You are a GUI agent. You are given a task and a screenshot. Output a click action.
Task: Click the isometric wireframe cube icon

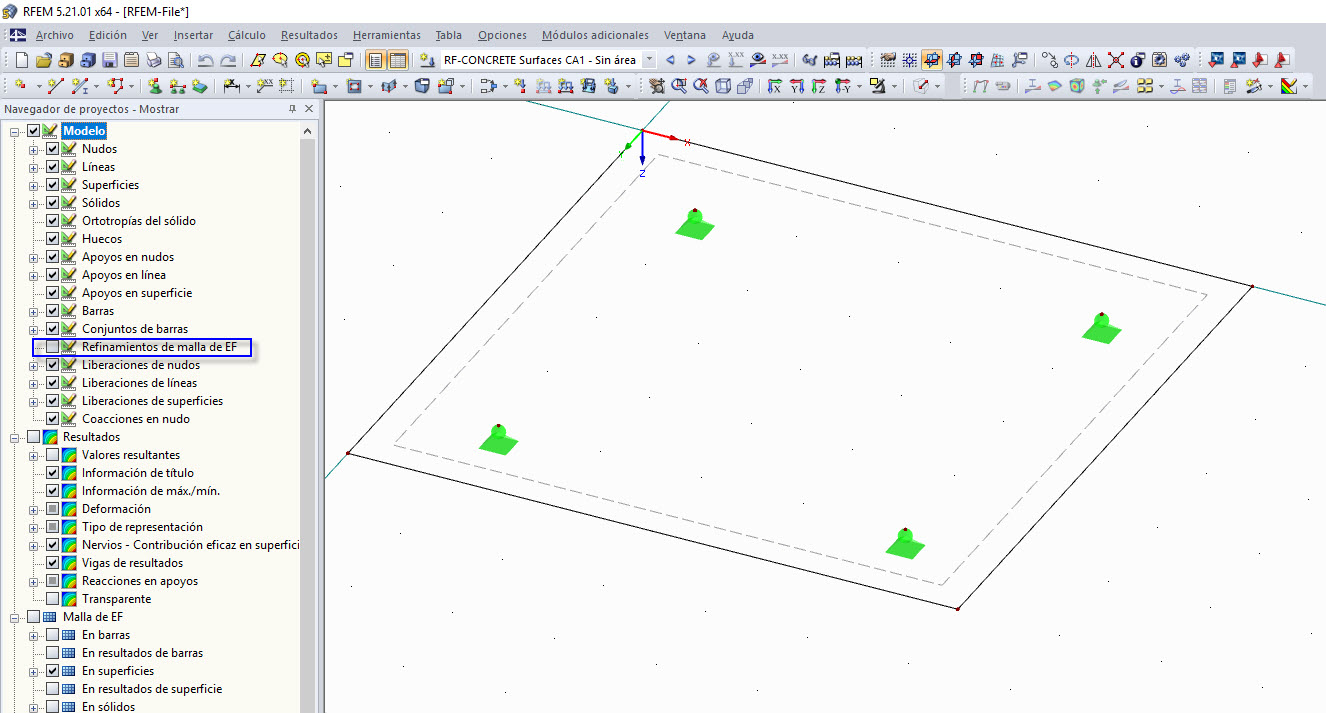coord(723,86)
